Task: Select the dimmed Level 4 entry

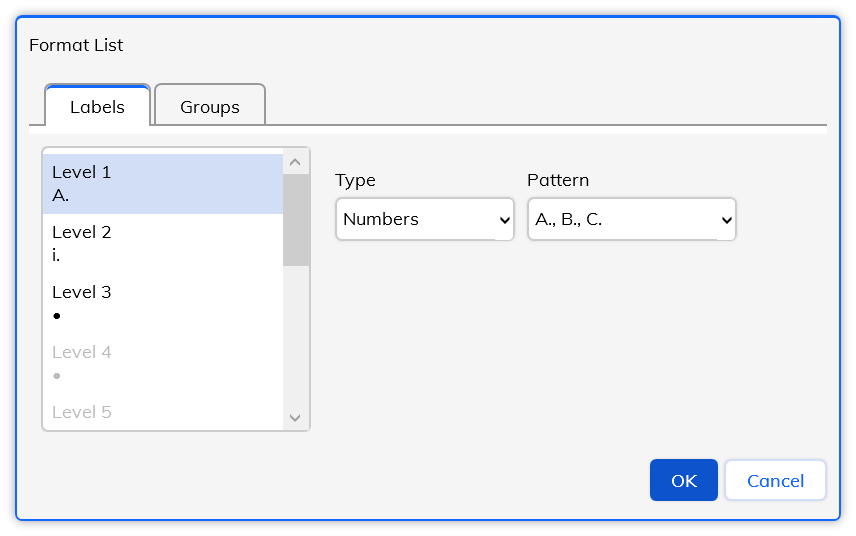Action: tap(163, 364)
